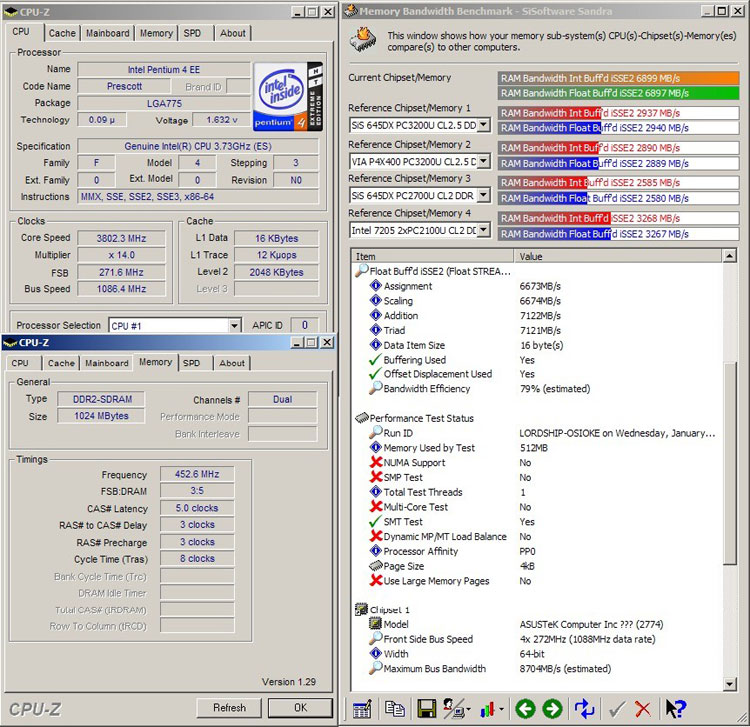Click the What's This help cursor icon
The width and height of the screenshot is (750, 727).
tap(676, 709)
